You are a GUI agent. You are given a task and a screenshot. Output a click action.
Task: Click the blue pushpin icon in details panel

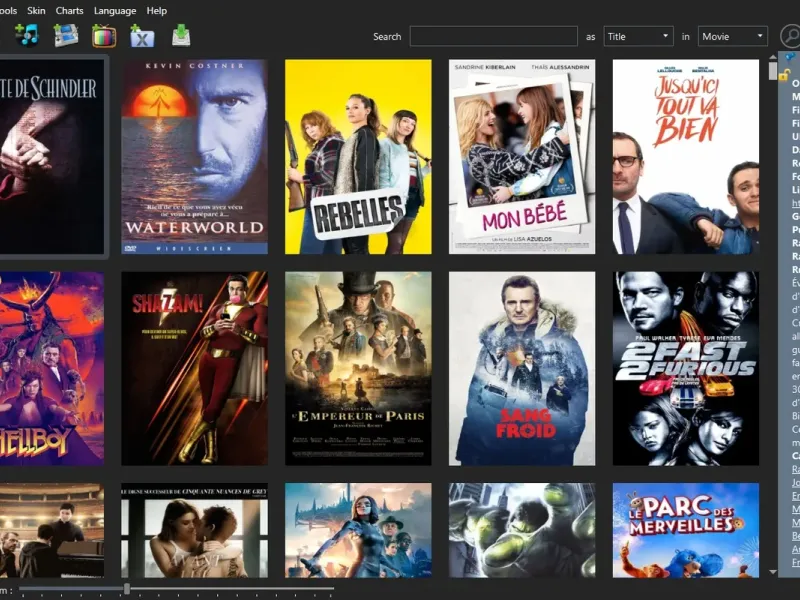click(x=790, y=57)
